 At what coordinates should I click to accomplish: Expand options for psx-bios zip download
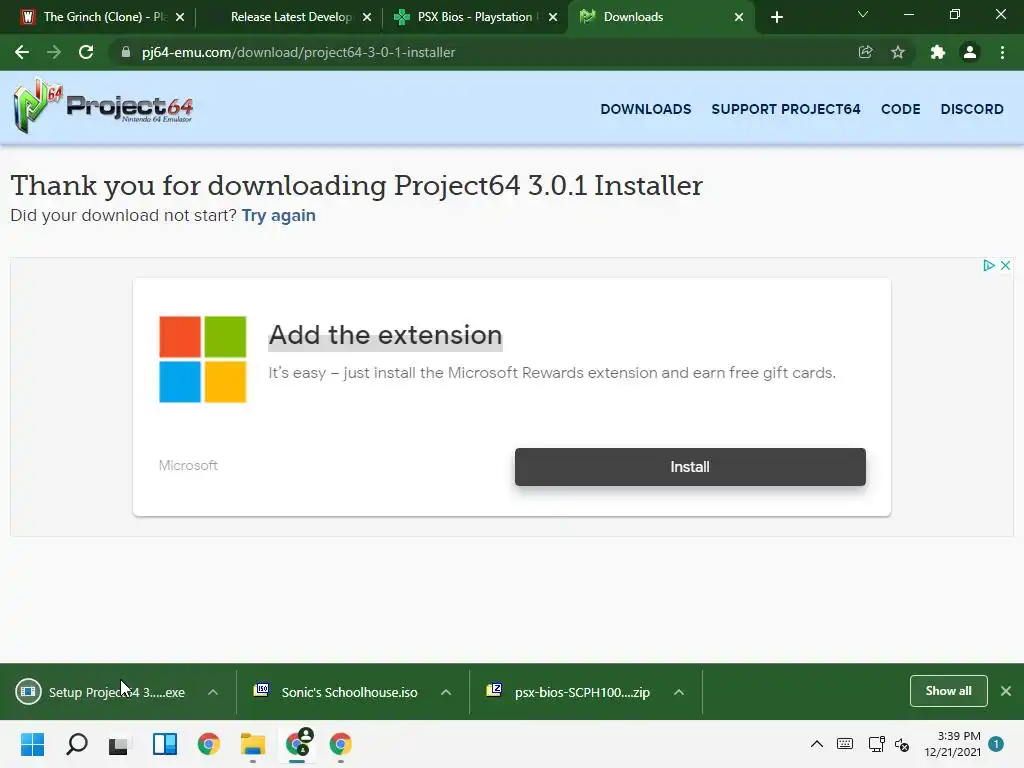(679, 692)
